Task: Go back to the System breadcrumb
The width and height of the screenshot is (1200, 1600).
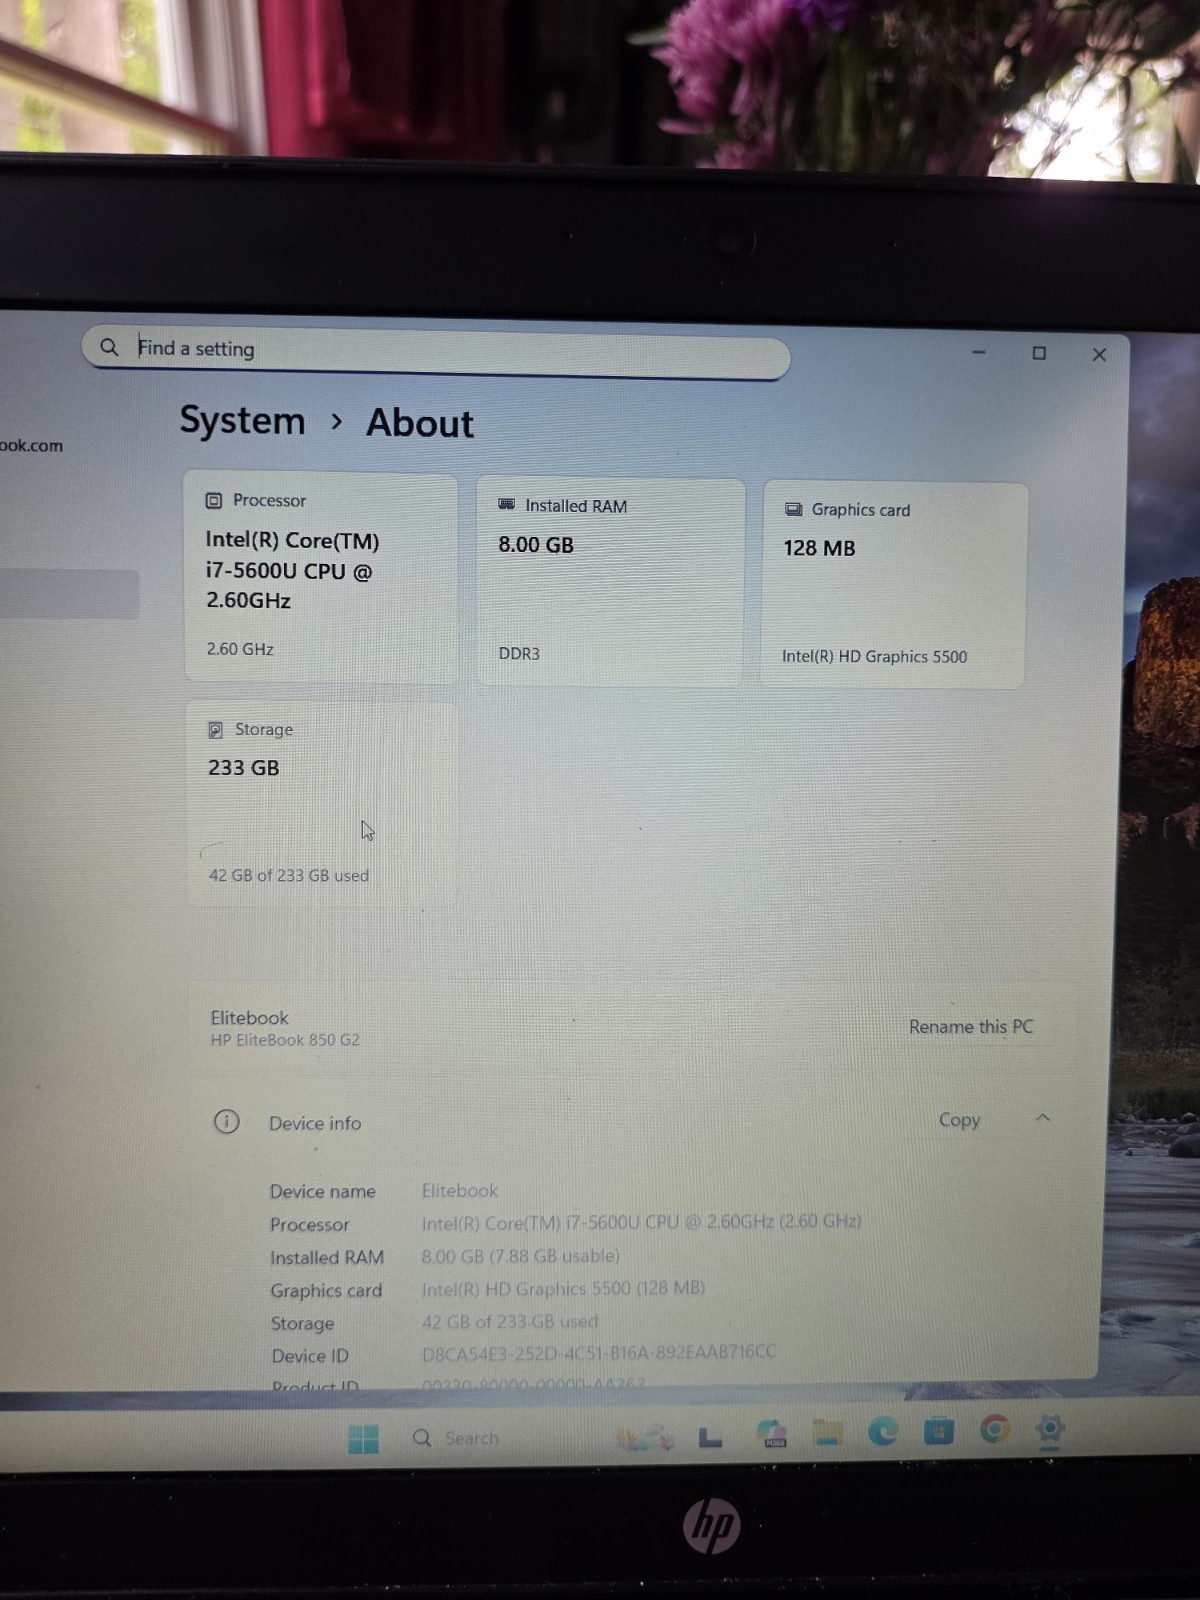Action: [242, 420]
